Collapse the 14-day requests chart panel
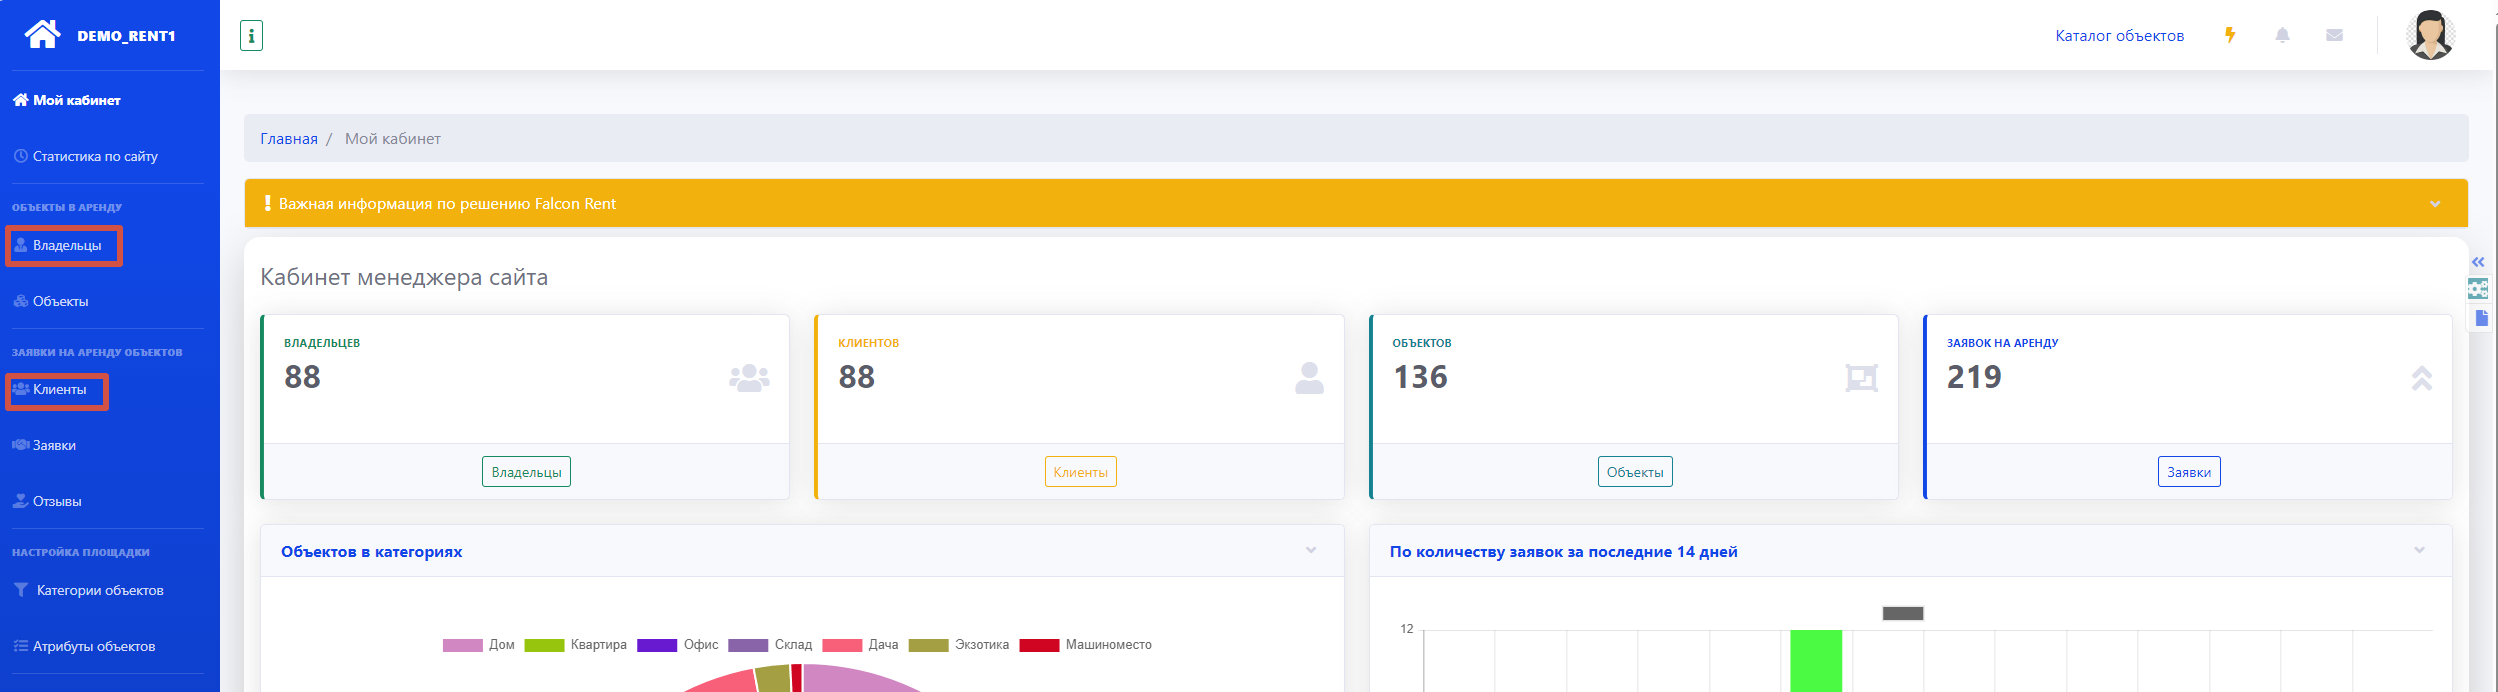2498x692 pixels. (2419, 551)
